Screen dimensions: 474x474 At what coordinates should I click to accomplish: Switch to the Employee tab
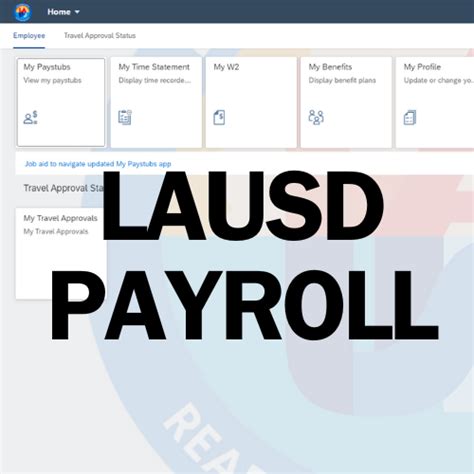29,36
